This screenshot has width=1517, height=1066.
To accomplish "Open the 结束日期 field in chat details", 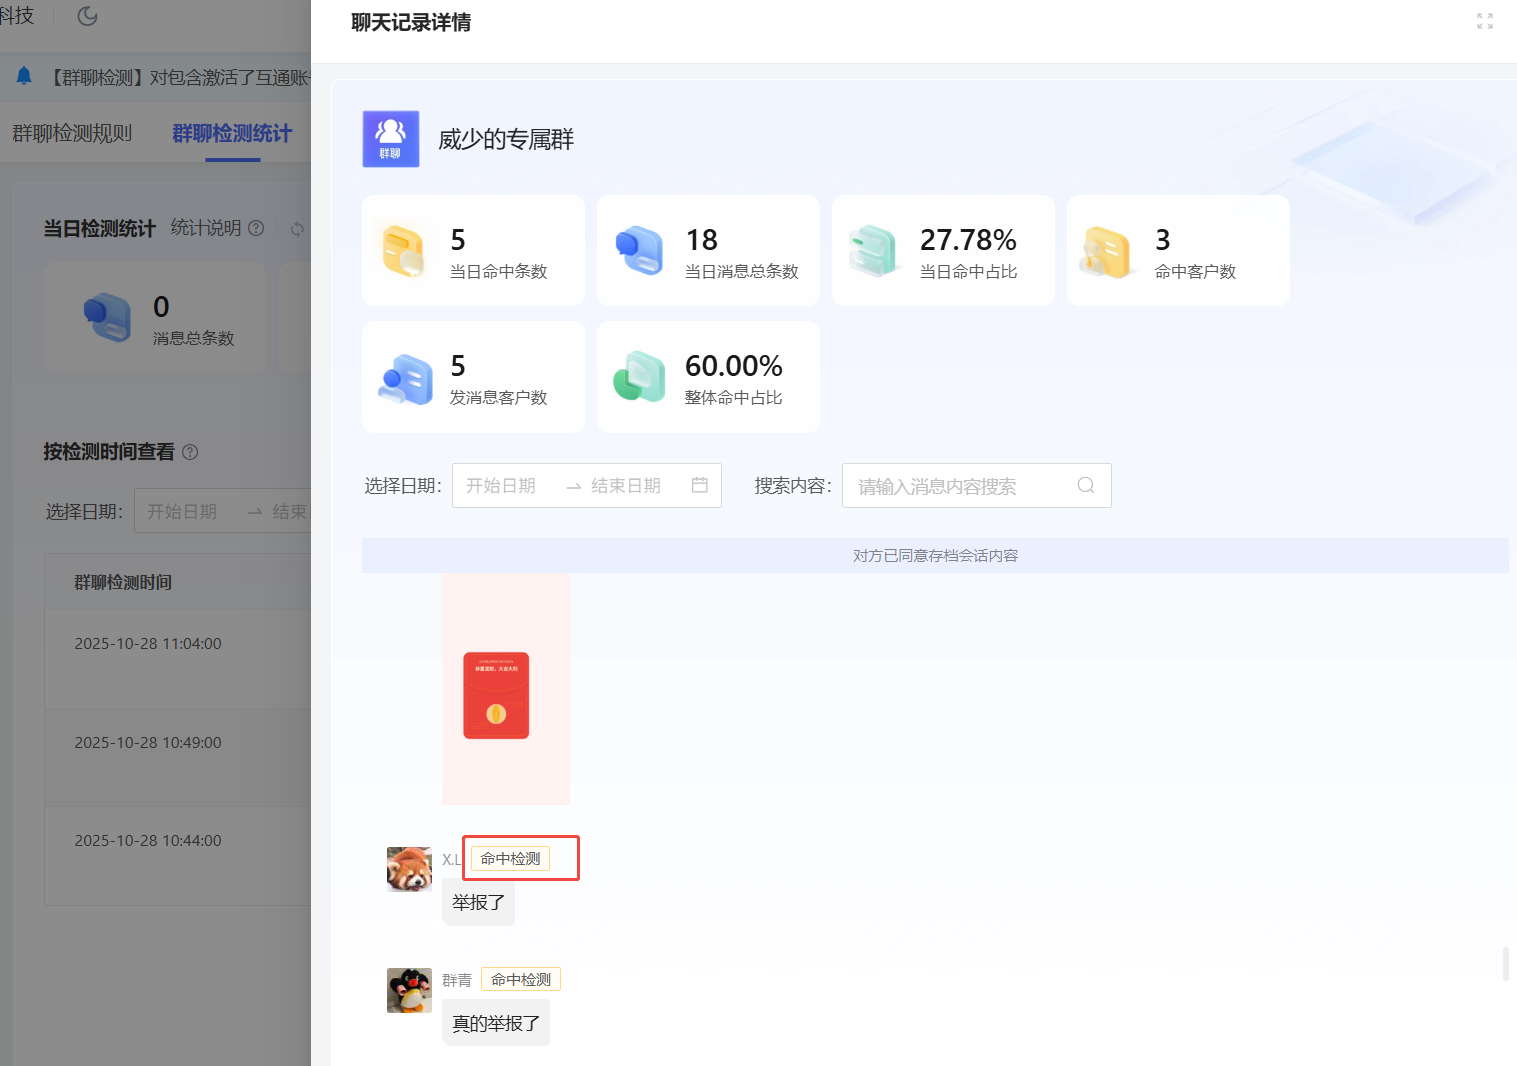I will tap(626, 486).
